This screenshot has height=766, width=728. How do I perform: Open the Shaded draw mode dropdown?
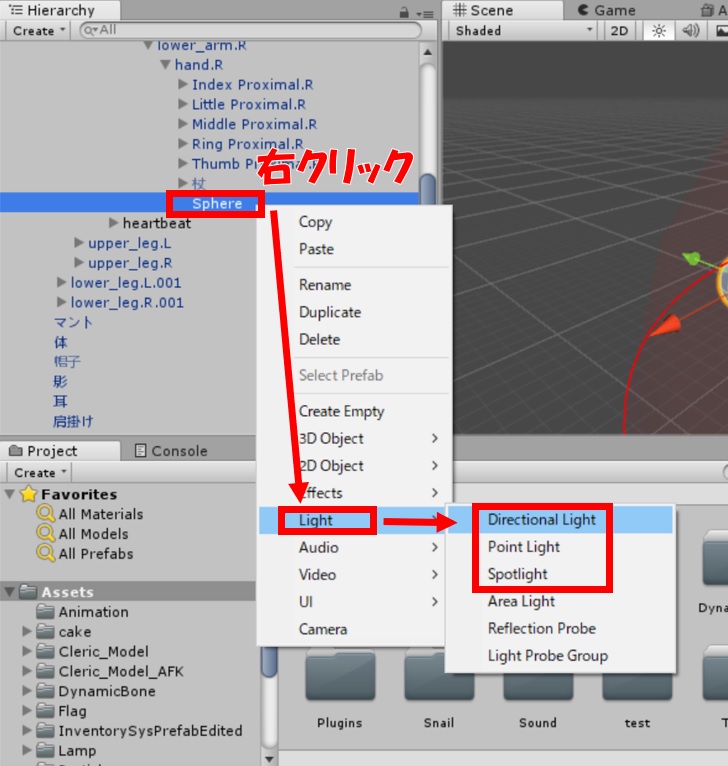point(523,31)
